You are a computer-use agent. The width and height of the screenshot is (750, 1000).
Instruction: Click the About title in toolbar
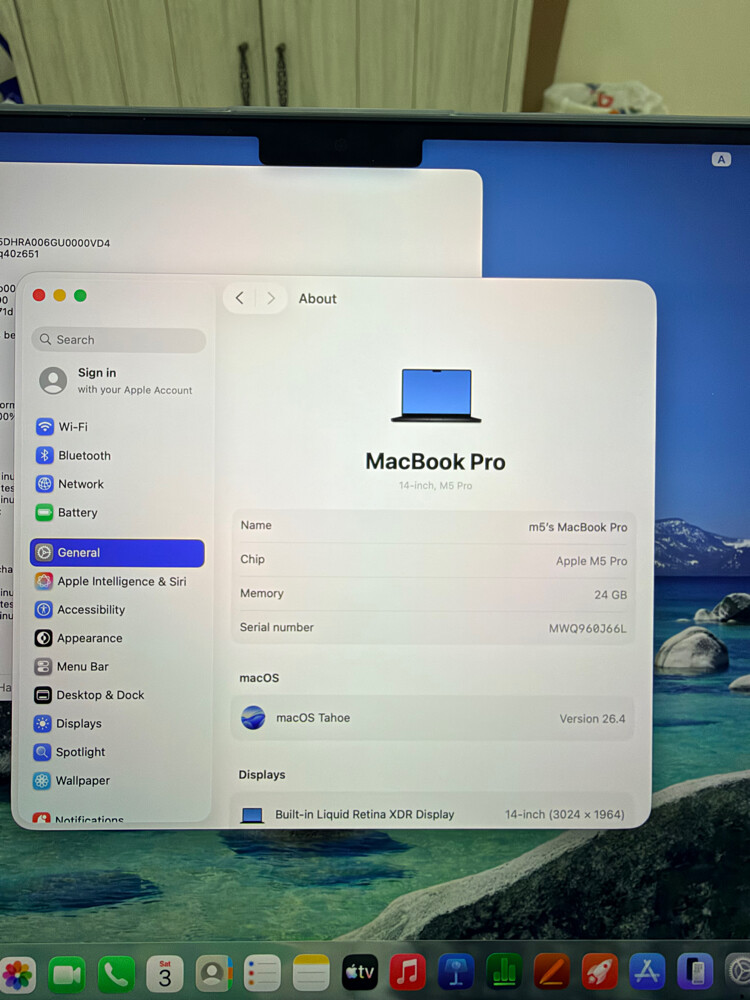318,298
